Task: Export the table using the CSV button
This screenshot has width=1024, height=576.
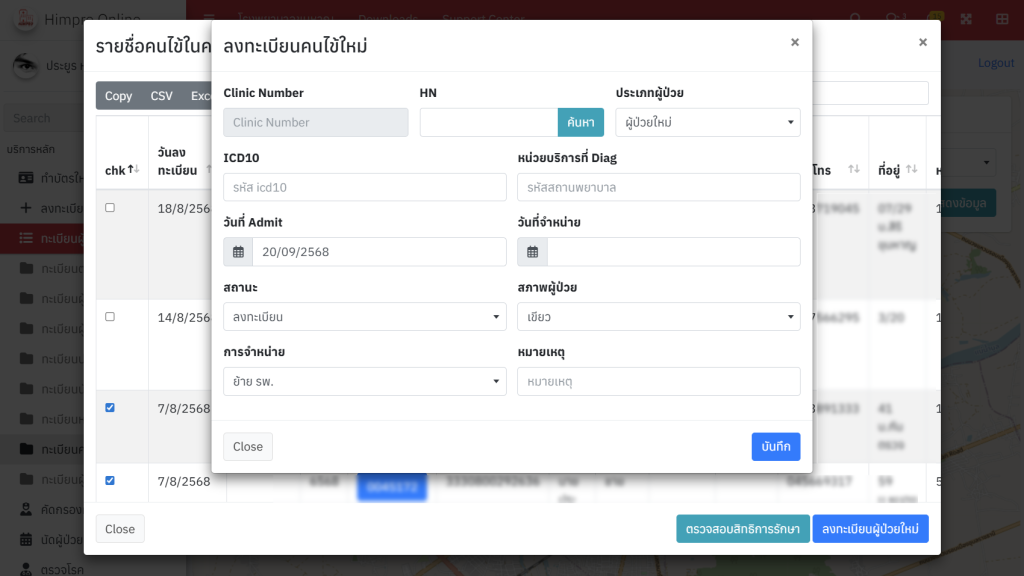Action: click(161, 96)
